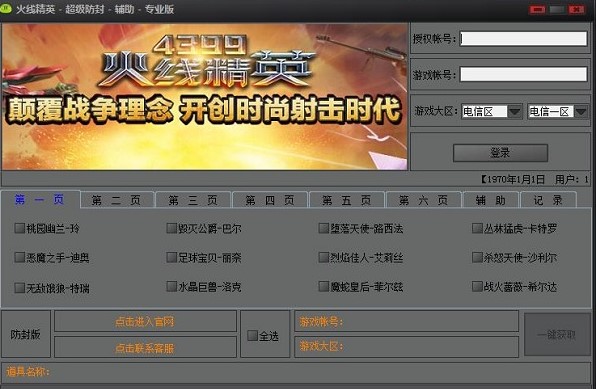Close the window with red X button
Screen dimensions: 596x389
coord(577,10)
